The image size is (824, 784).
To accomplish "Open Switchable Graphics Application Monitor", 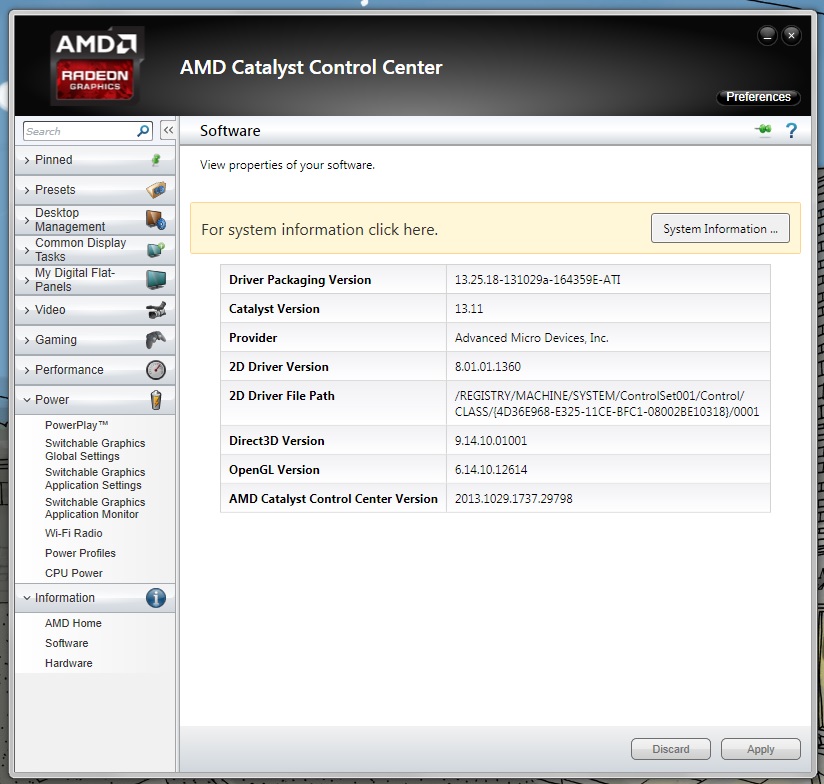I will point(95,508).
